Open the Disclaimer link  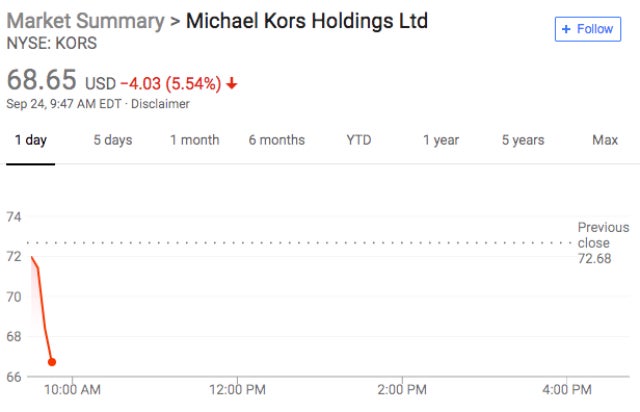[x=163, y=103]
